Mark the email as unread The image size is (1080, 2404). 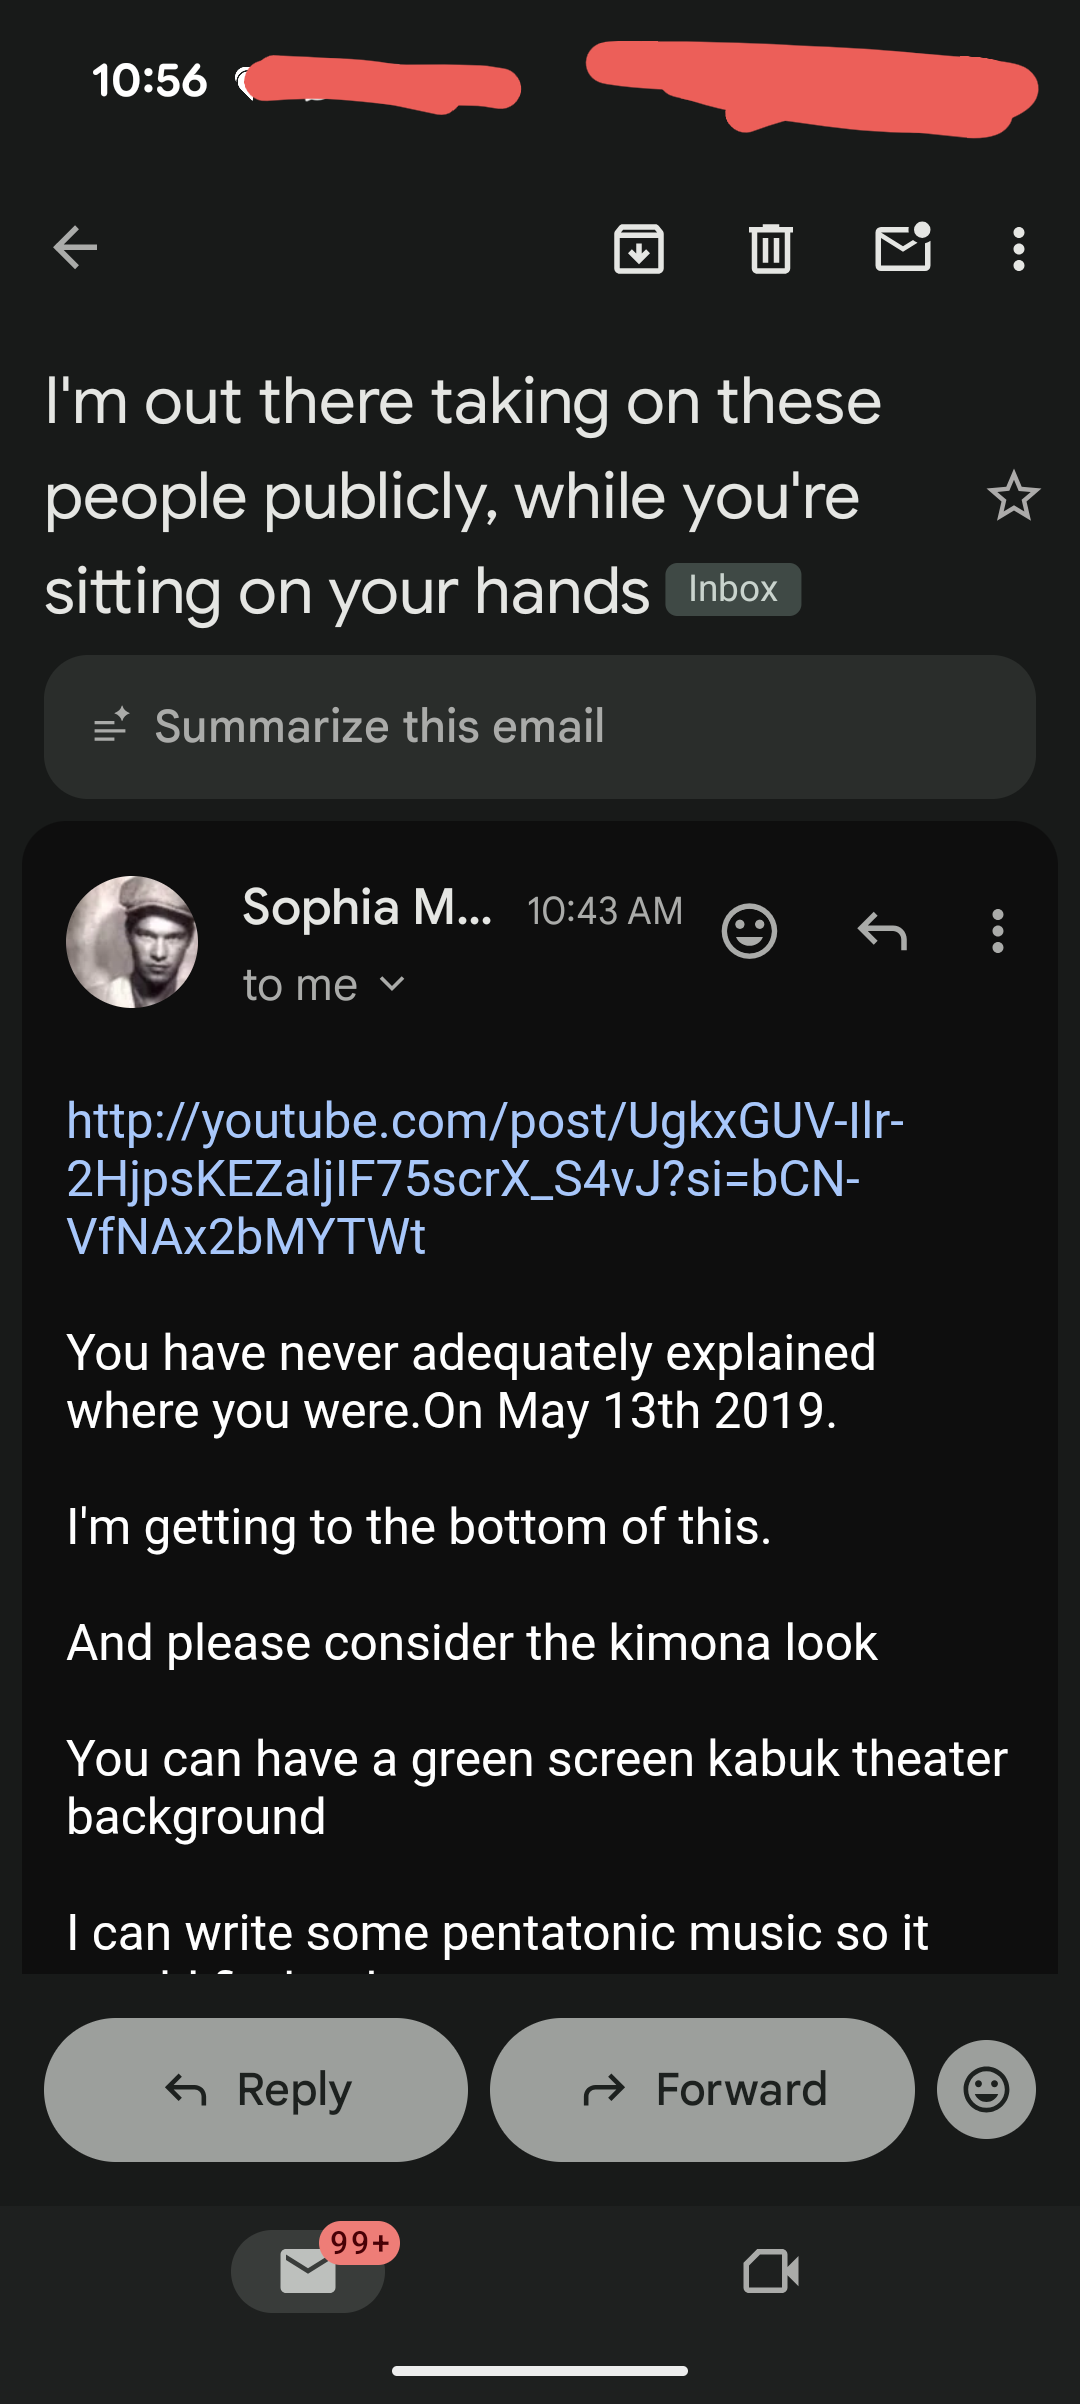pyautogui.click(x=903, y=248)
